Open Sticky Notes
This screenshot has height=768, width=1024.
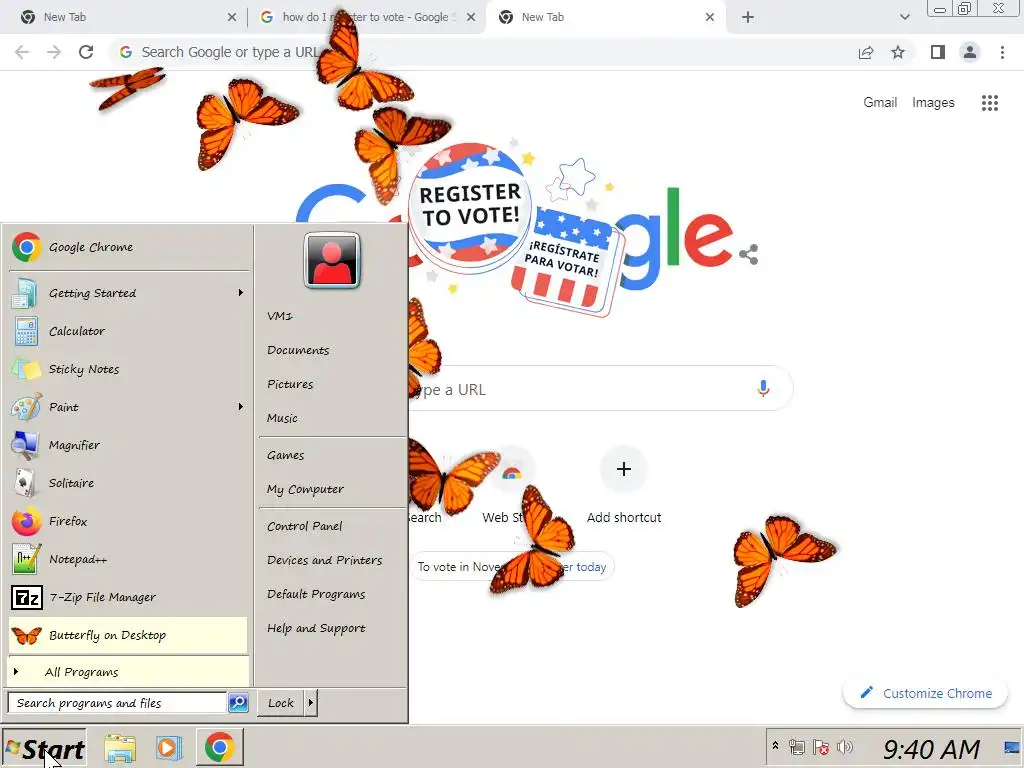pos(128,369)
